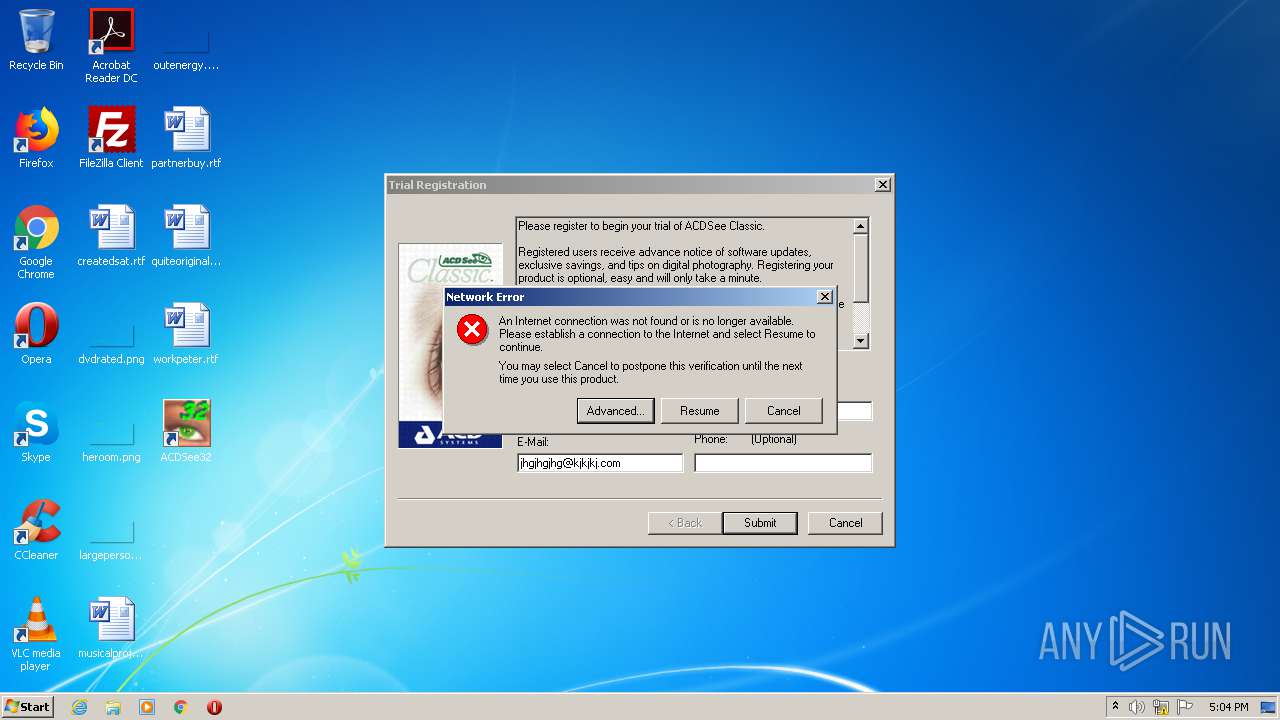Click Cancel in Network Error dialog
Image resolution: width=1280 pixels, height=720 pixels.
[x=783, y=411]
